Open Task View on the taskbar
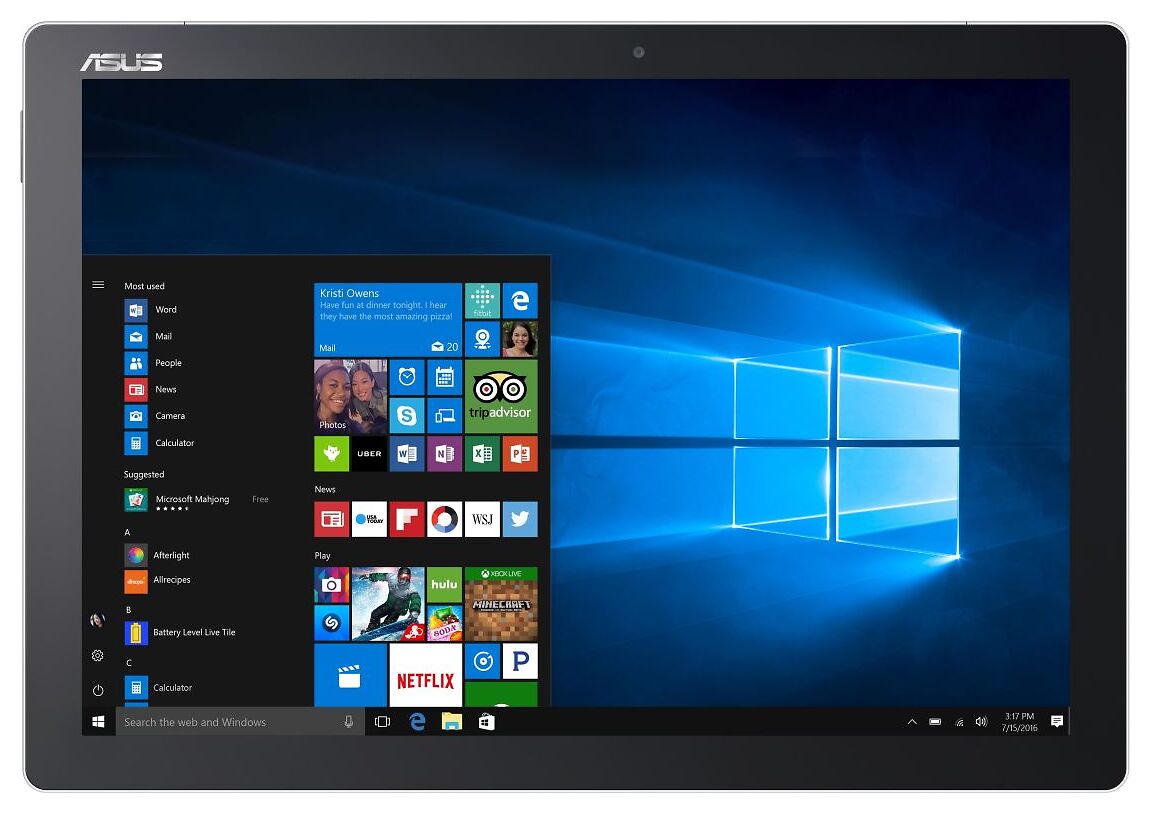1150x813 pixels. [x=382, y=722]
